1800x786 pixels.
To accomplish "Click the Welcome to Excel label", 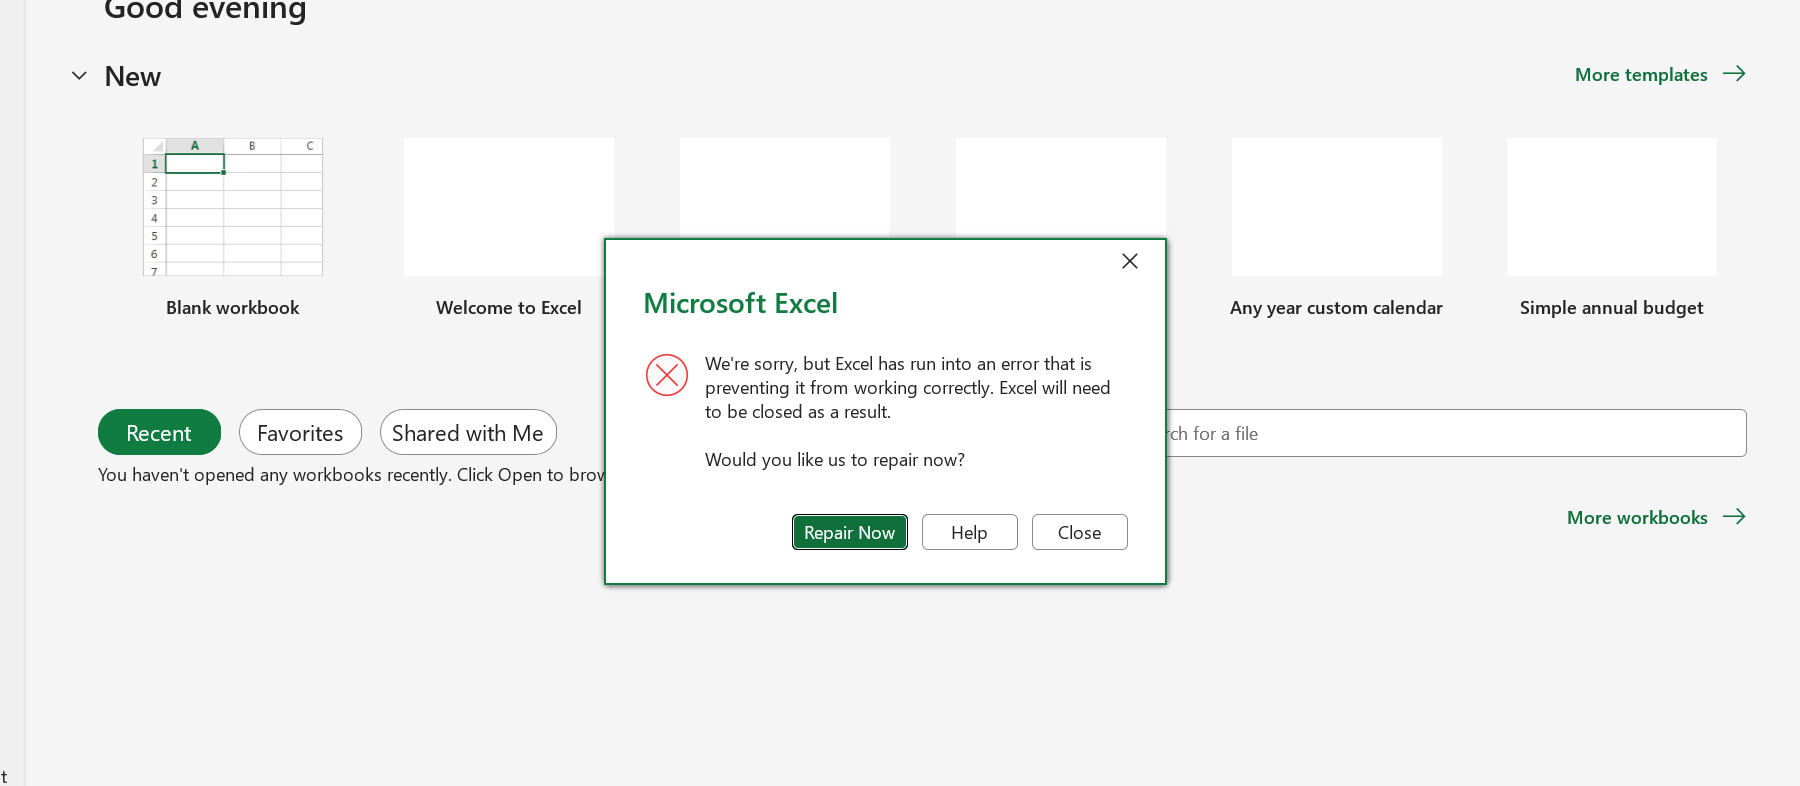I will coord(508,308).
